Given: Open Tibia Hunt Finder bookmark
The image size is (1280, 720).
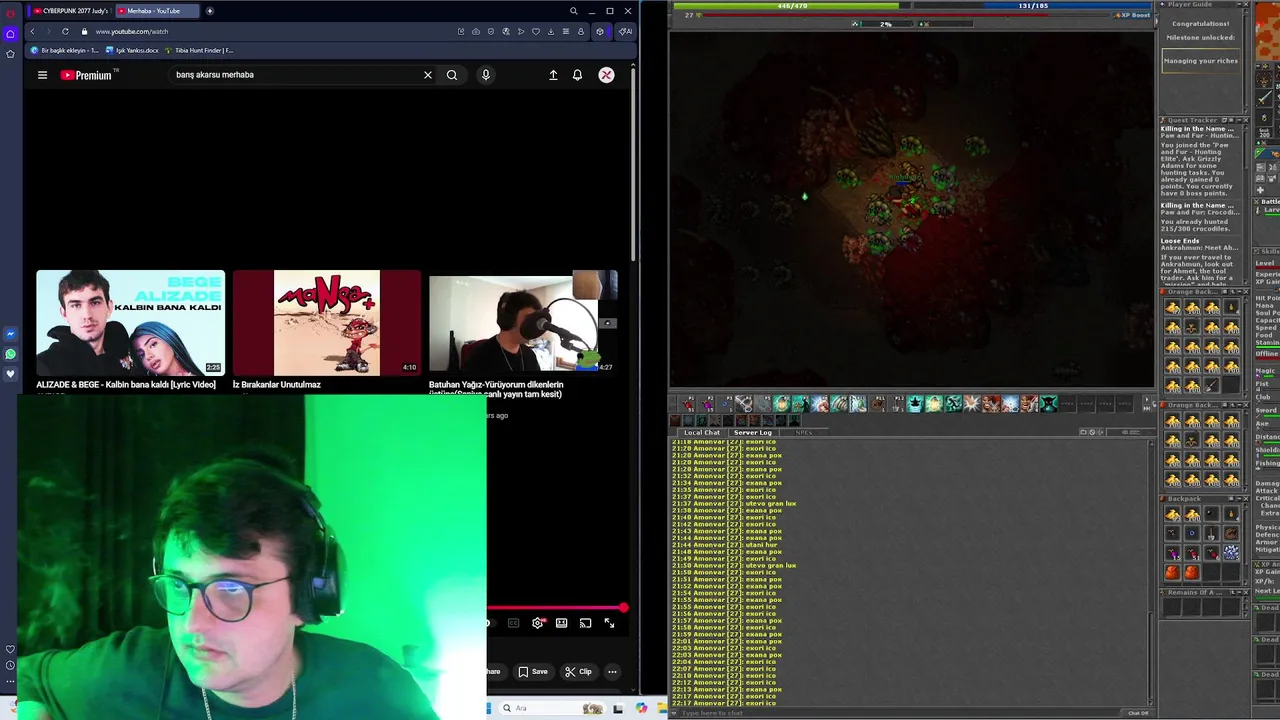Looking at the screenshot, I should [x=199, y=50].
